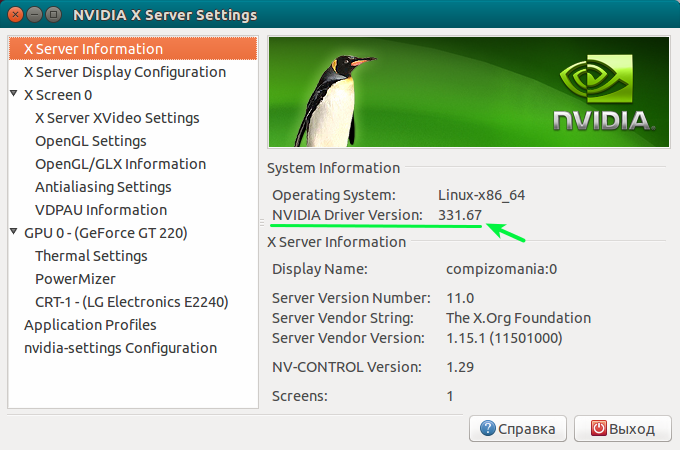Select X Server XVideo Settings
680x450 pixels.
(x=117, y=118)
